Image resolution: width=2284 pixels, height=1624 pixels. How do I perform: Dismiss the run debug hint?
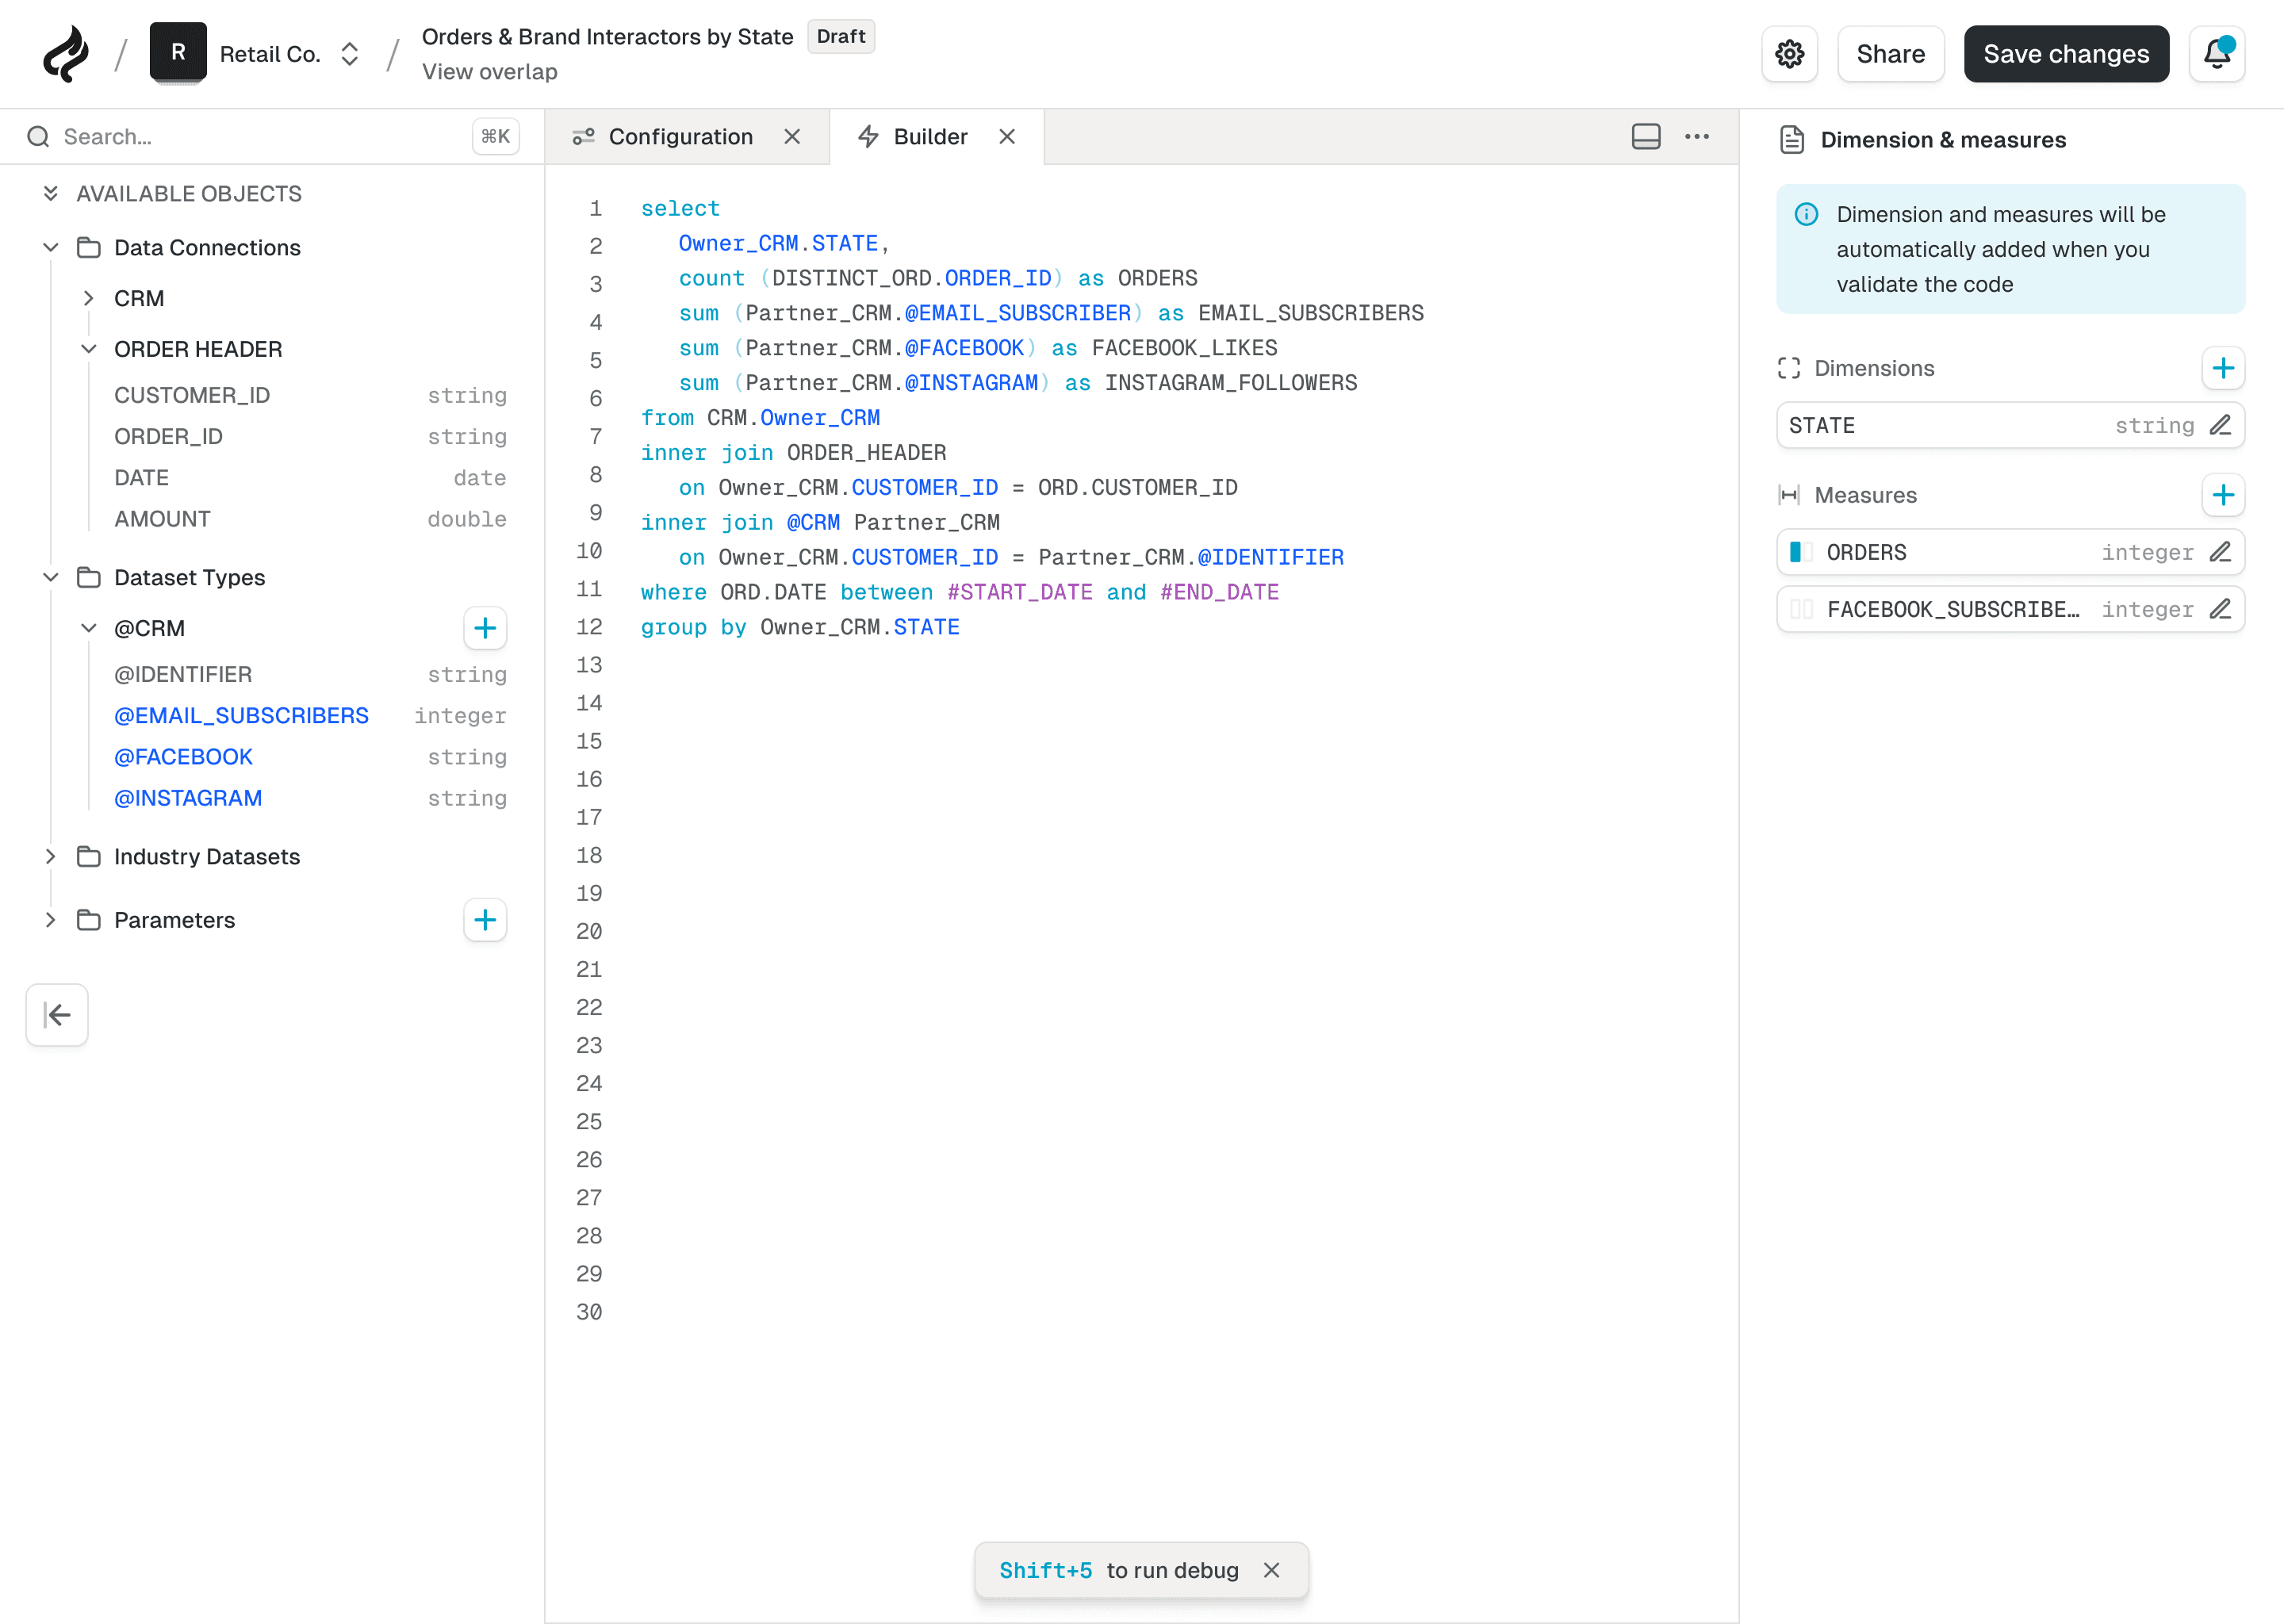click(x=1271, y=1570)
